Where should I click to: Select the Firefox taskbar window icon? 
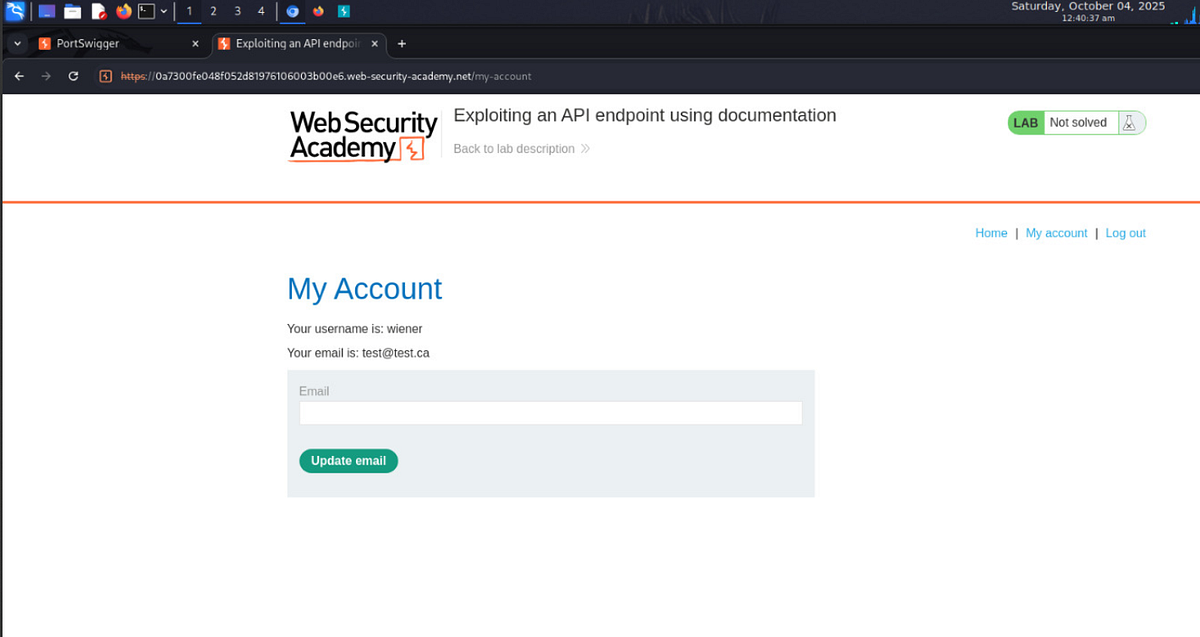(x=319, y=12)
